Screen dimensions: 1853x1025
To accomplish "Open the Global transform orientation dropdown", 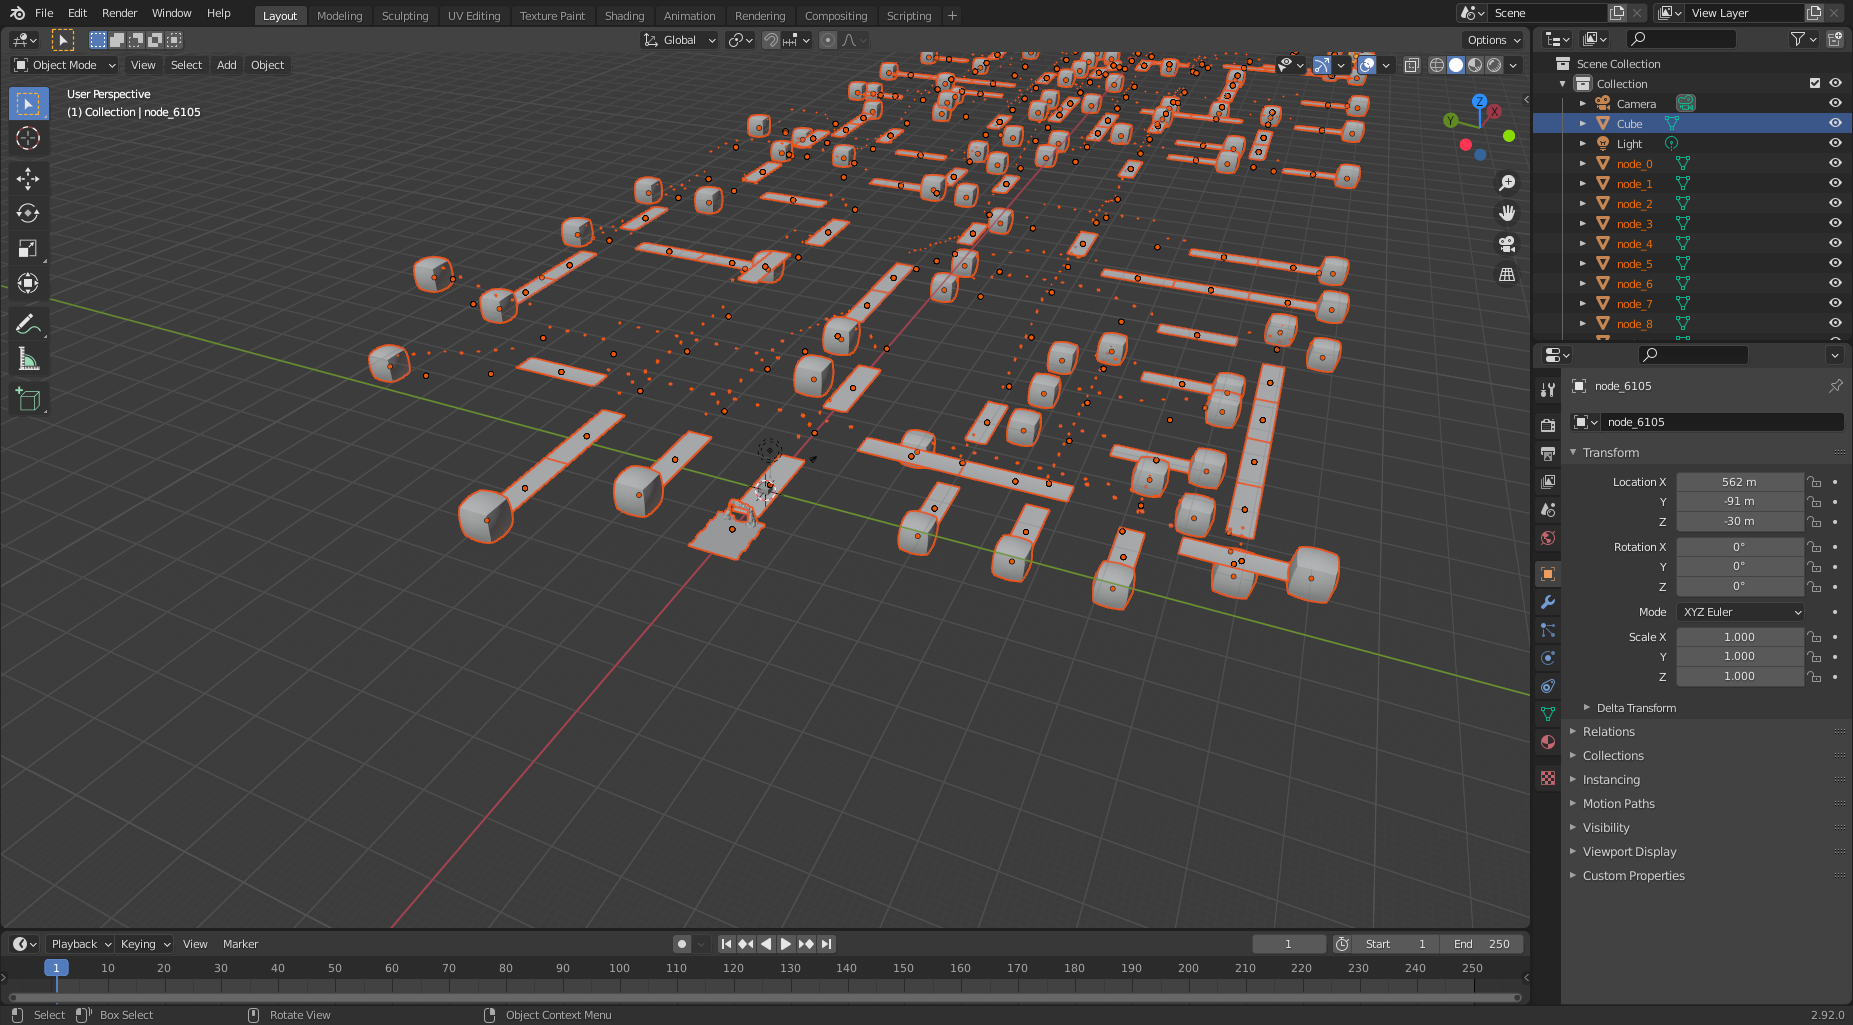I will point(679,40).
